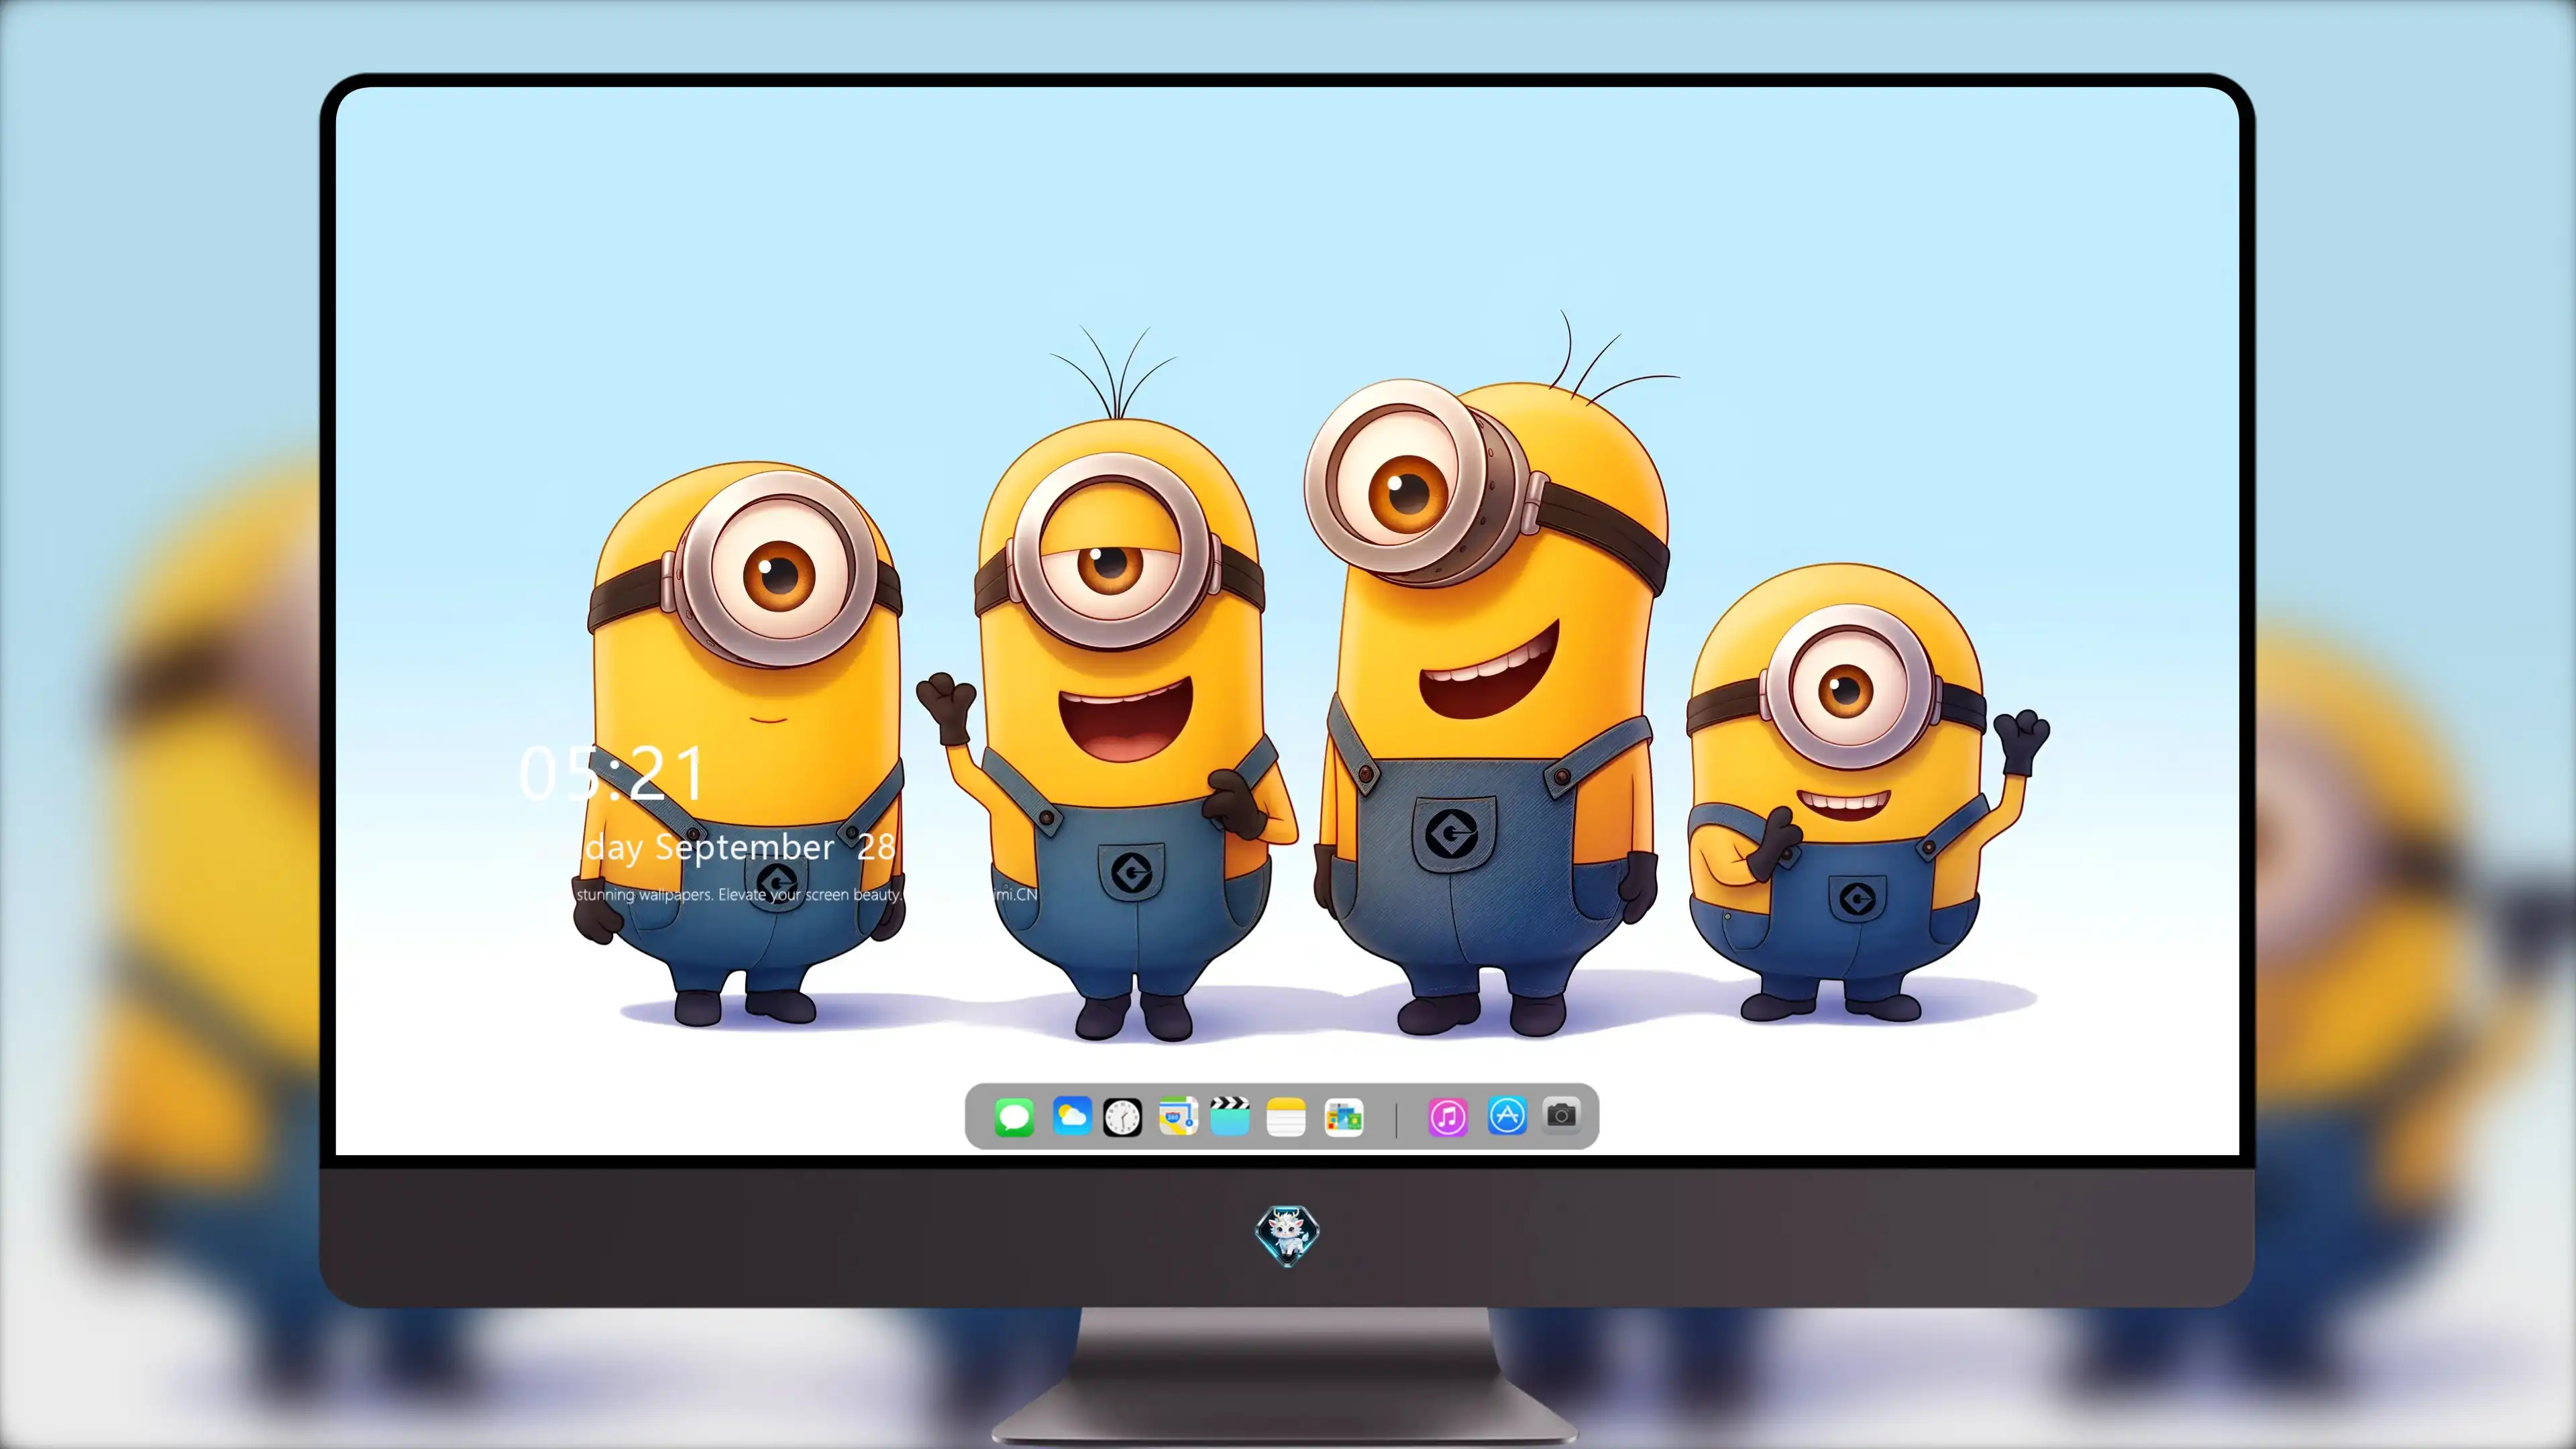Open the Videos clapperboard app in the dock
Image resolution: width=2576 pixels, height=1449 pixels.
tap(1230, 1116)
